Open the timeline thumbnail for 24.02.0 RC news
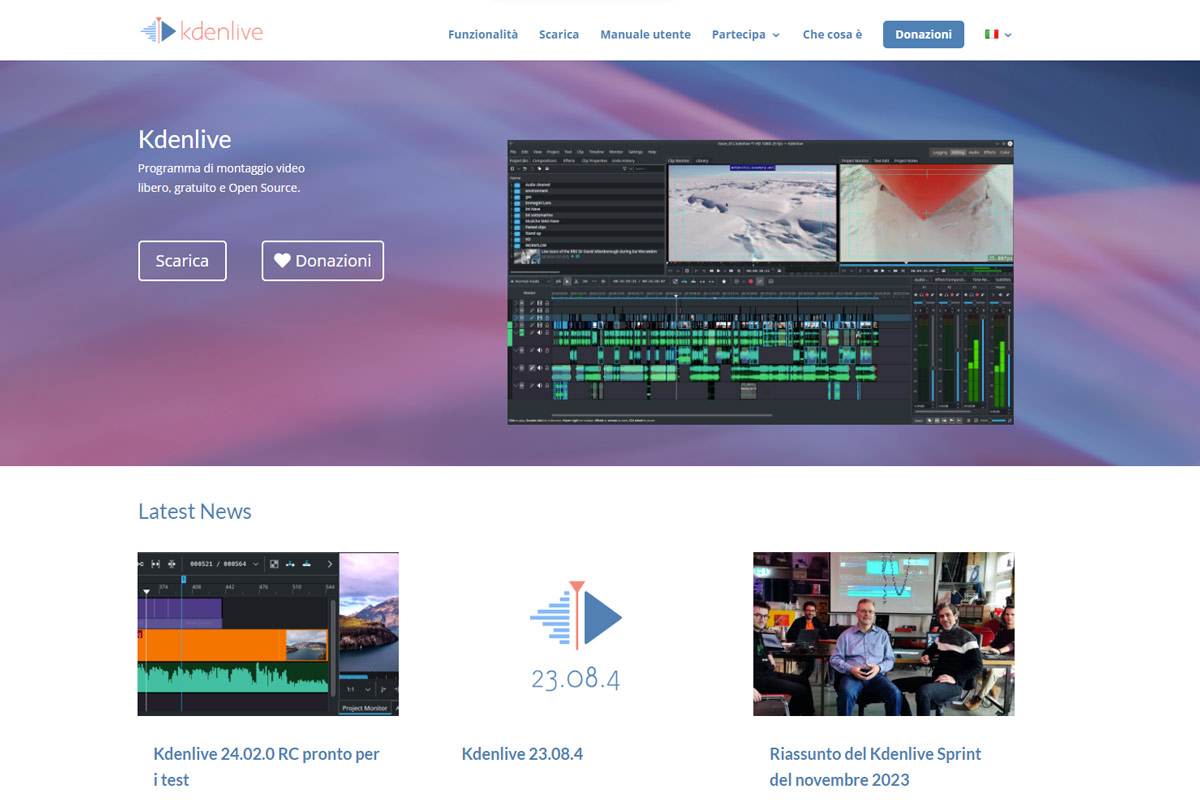This screenshot has width=1200, height=800. (268, 634)
